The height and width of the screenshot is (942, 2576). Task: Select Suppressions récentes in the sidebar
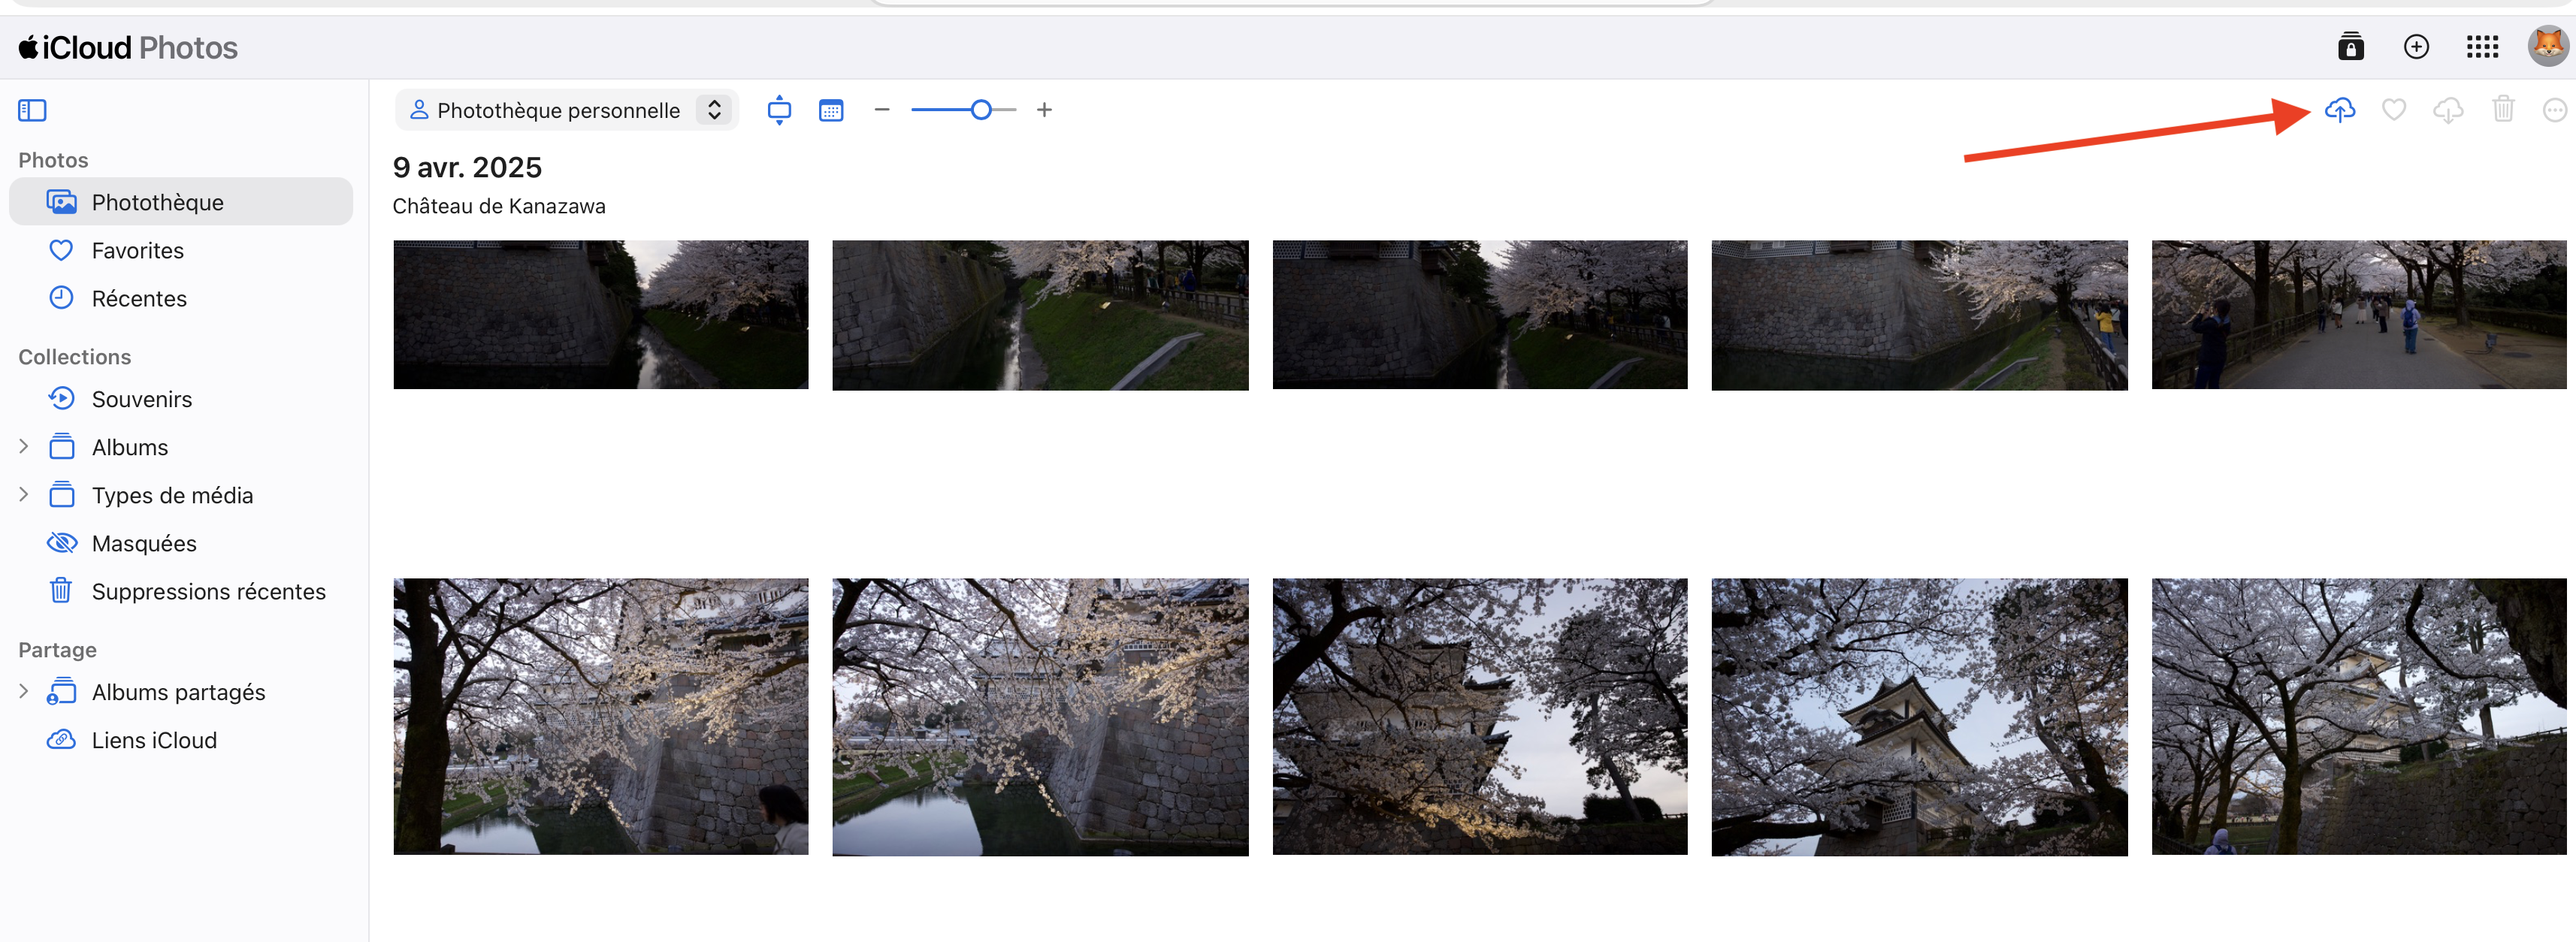(x=208, y=592)
